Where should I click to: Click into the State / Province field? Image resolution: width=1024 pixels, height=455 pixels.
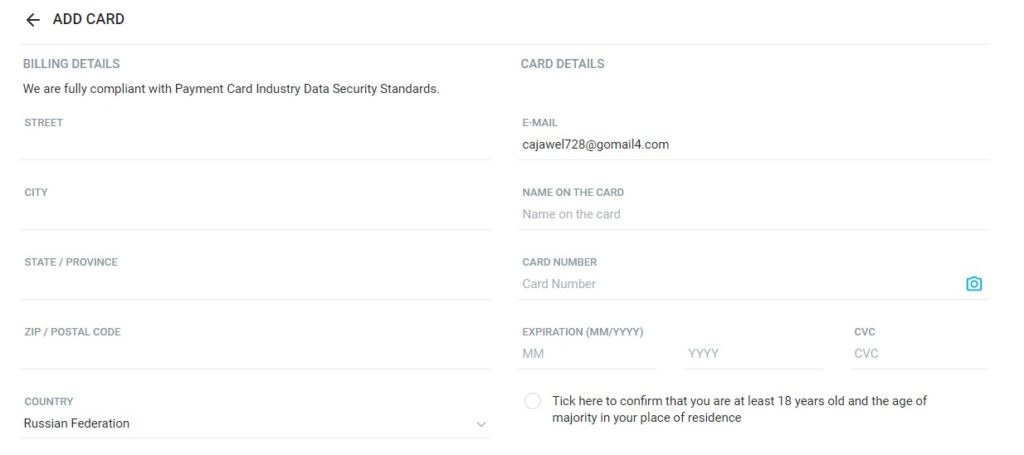pos(255,285)
